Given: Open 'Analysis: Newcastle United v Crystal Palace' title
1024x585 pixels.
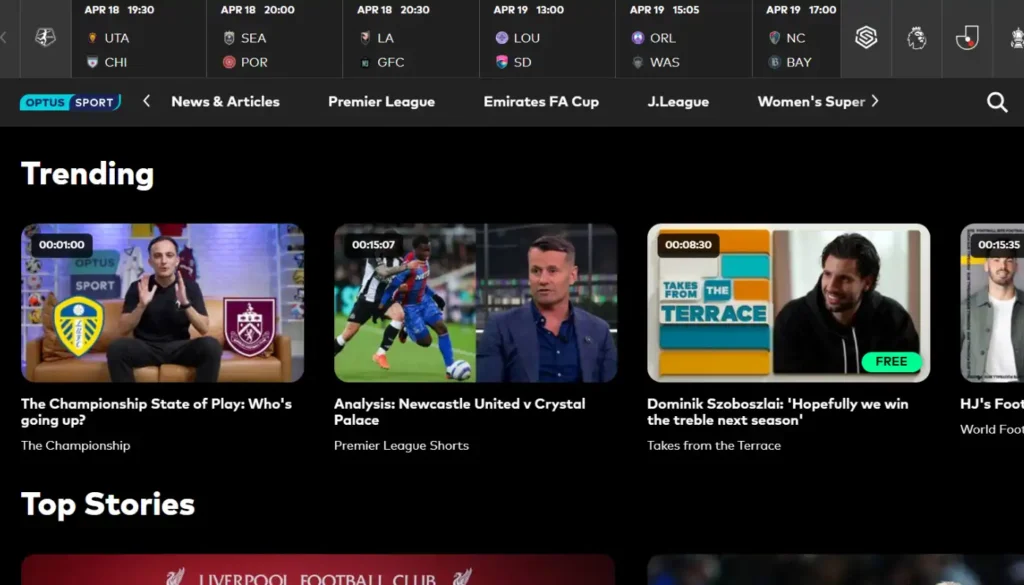Looking at the screenshot, I should point(460,412).
